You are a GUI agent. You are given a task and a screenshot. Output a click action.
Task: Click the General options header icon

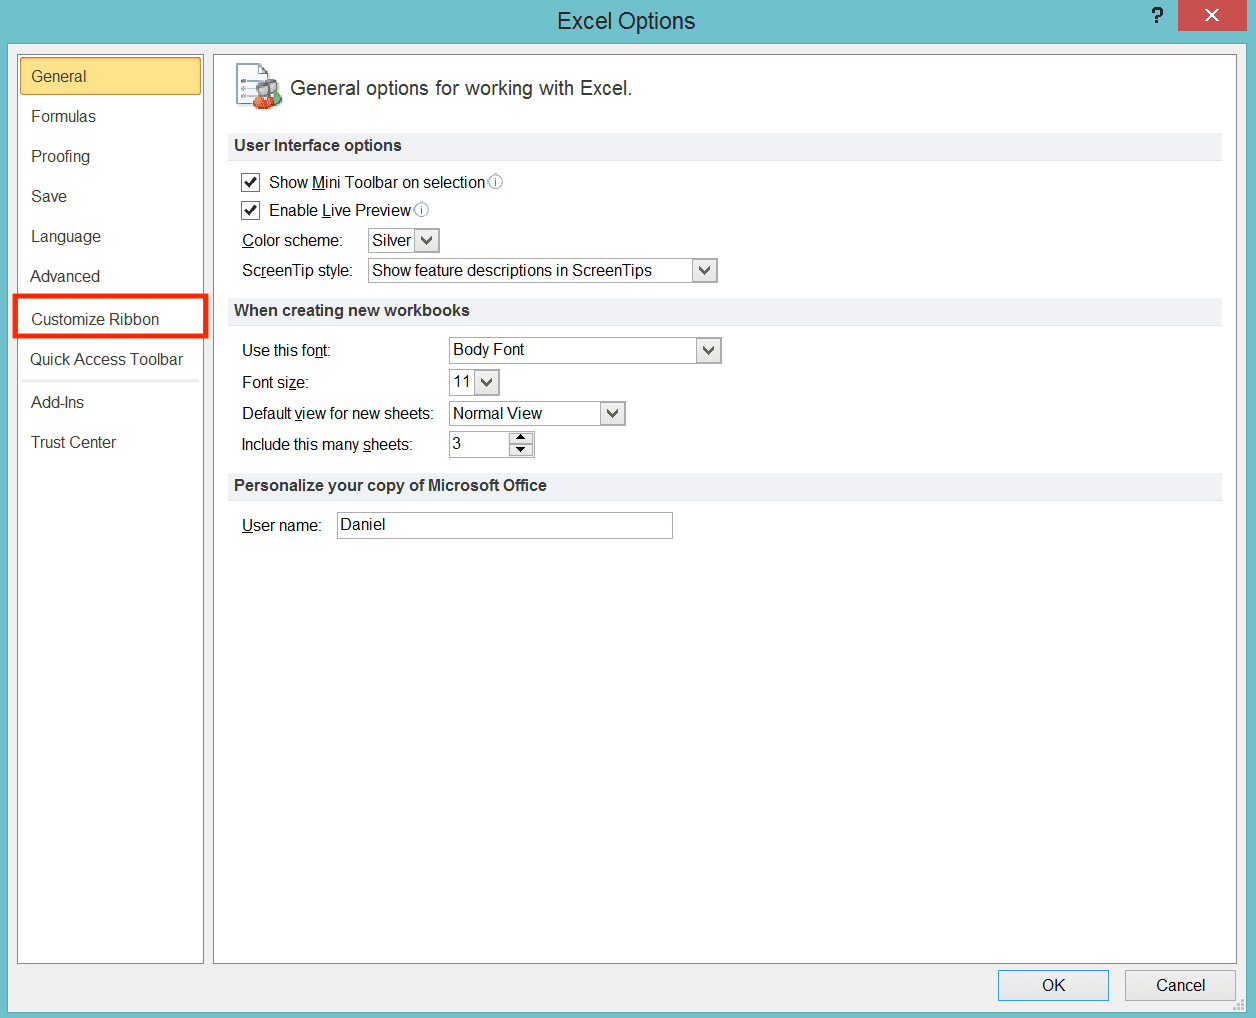(x=259, y=86)
